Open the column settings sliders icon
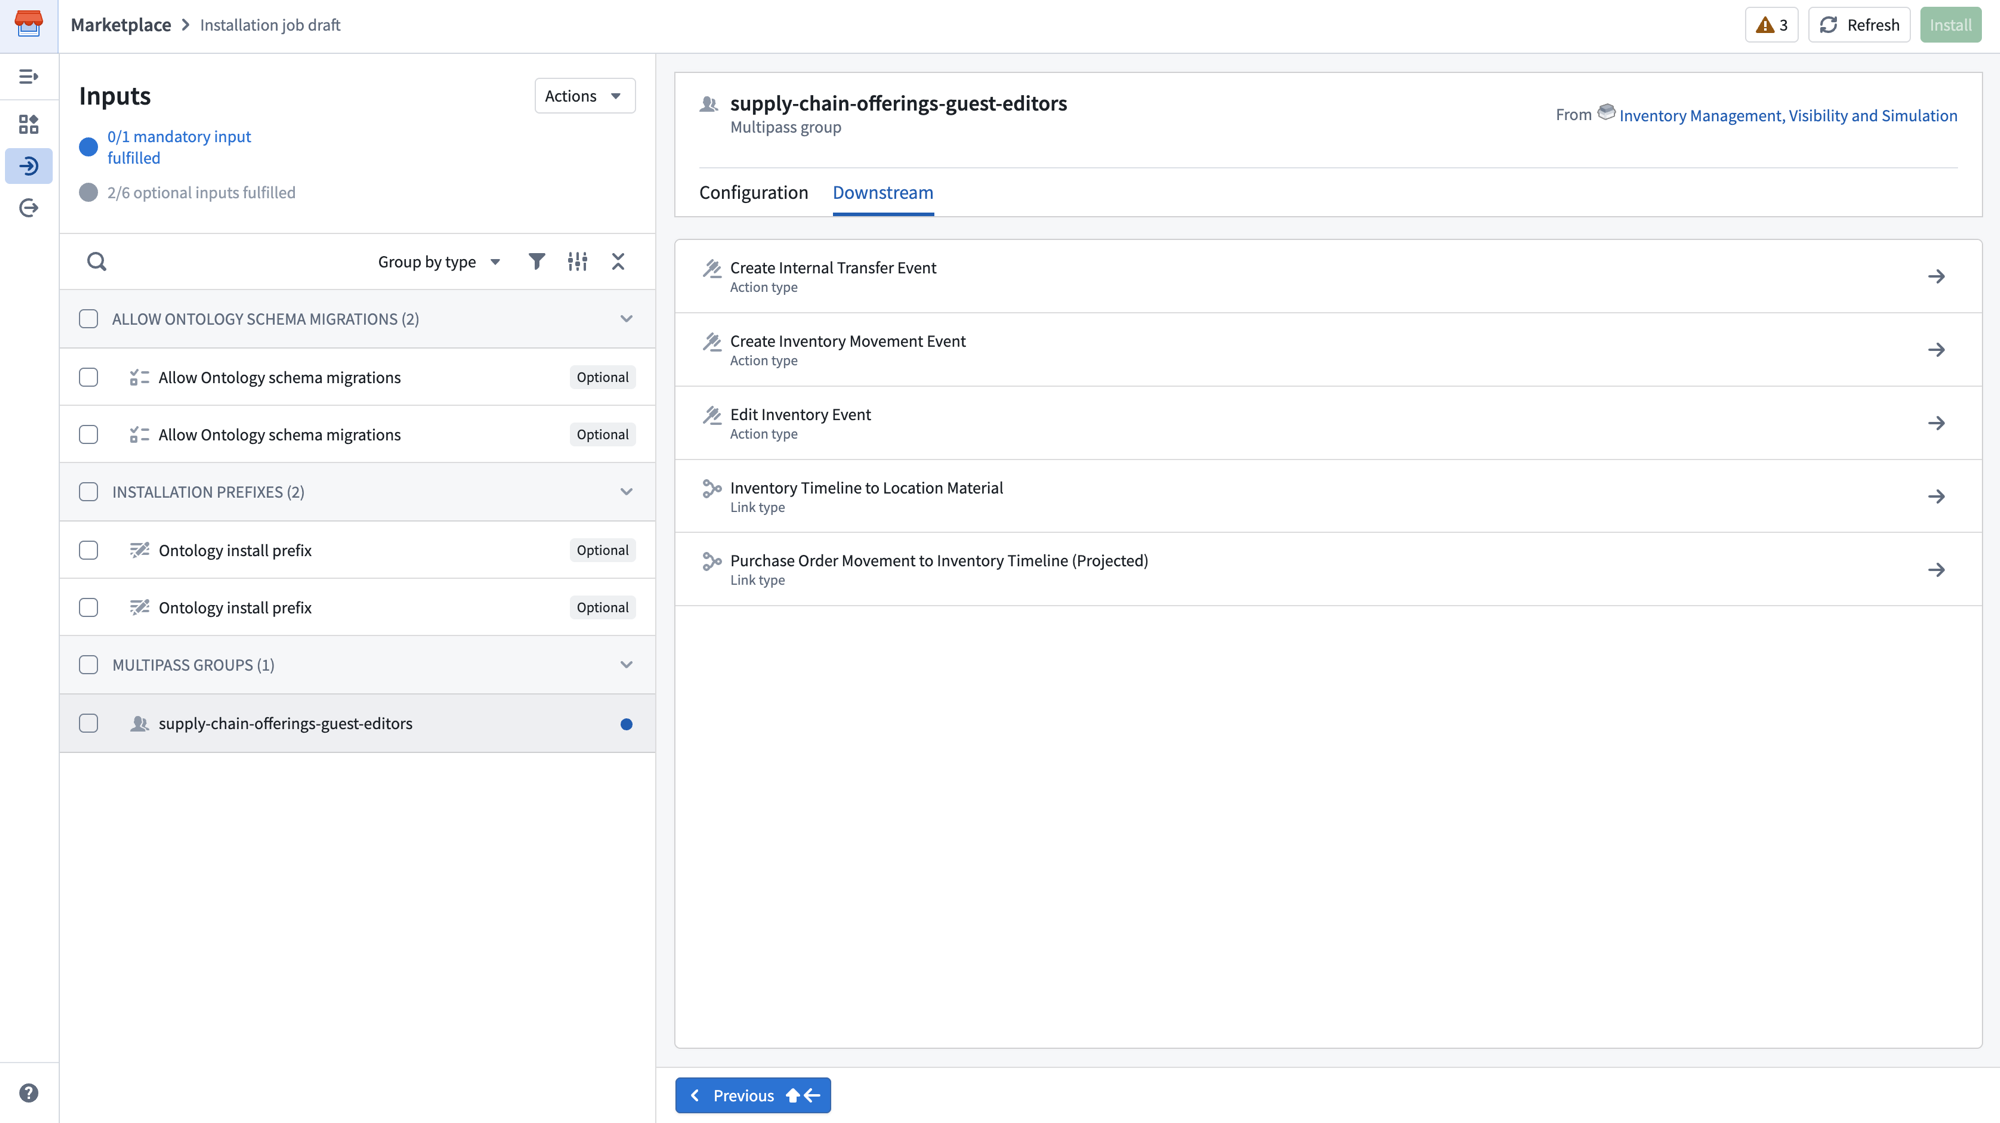Image resolution: width=2000 pixels, height=1123 pixels. [578, 262]
